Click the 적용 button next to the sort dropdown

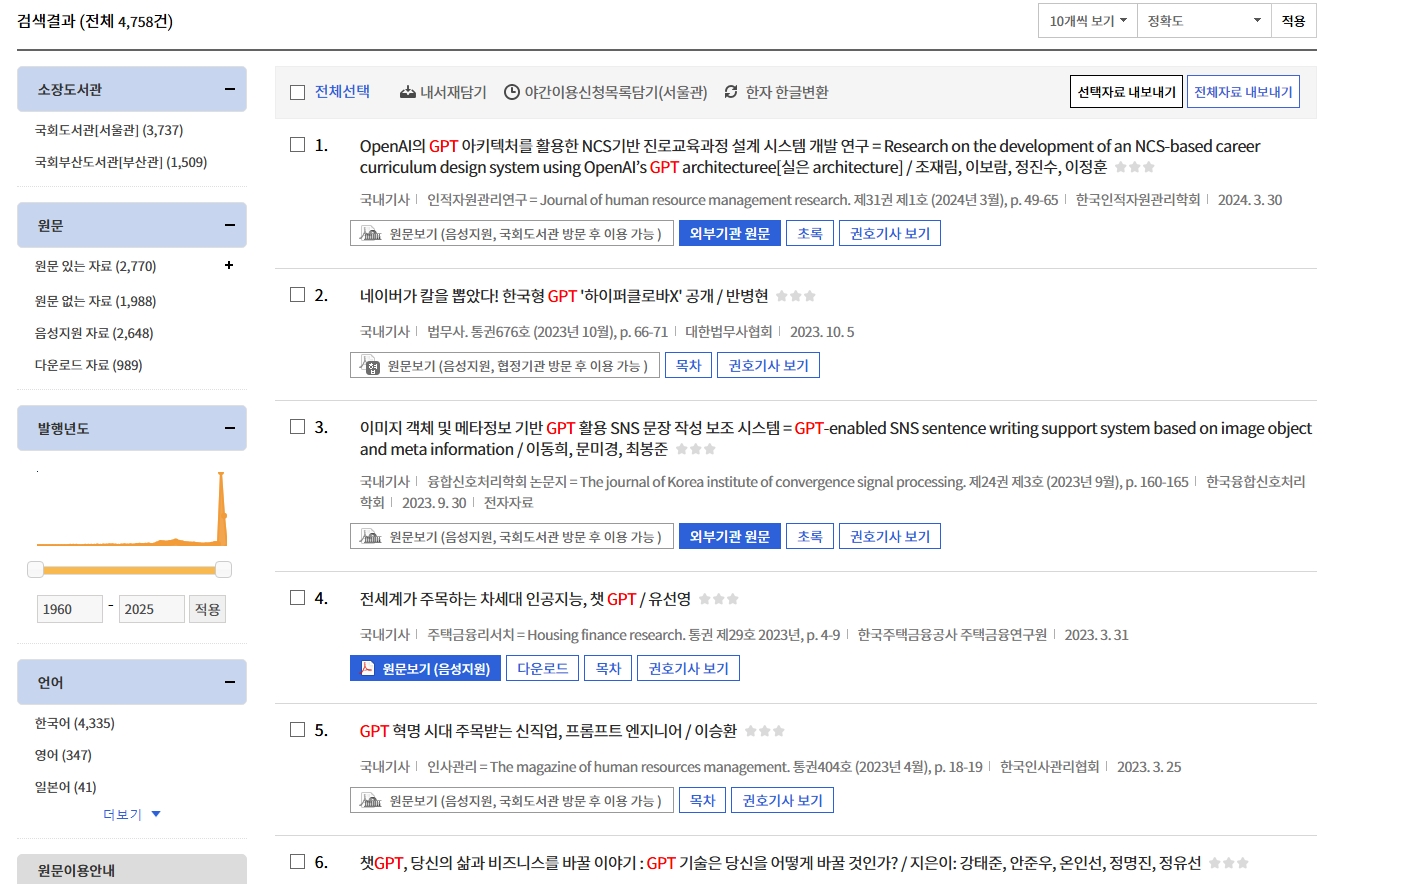pos(1294,21)
